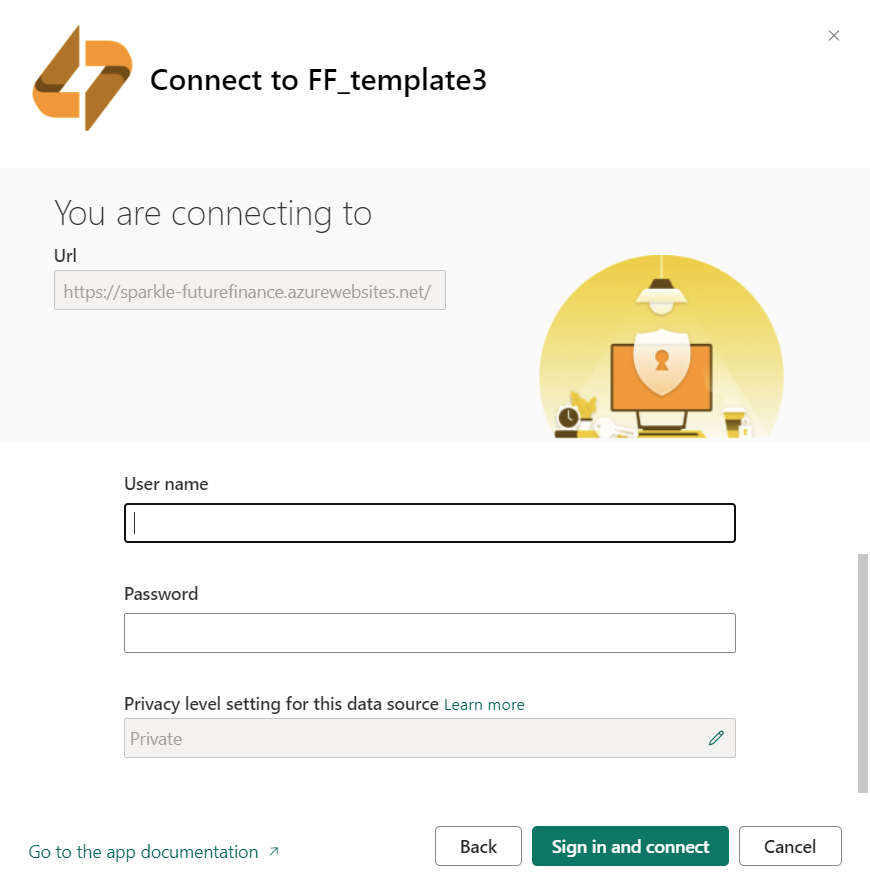Click the clock in the illustration
The image size is (870, 891).
click(x=568, y=418)
